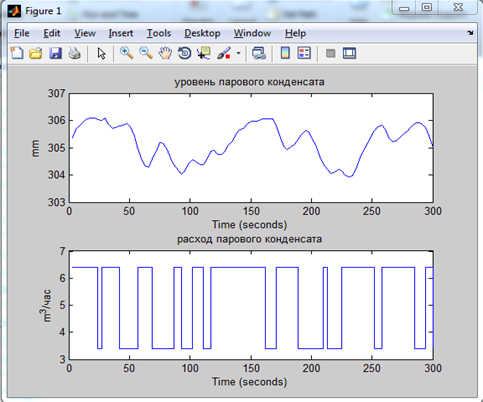Open the Tools menu
Screen dimensions: 483x402
(x=159, y=33)
